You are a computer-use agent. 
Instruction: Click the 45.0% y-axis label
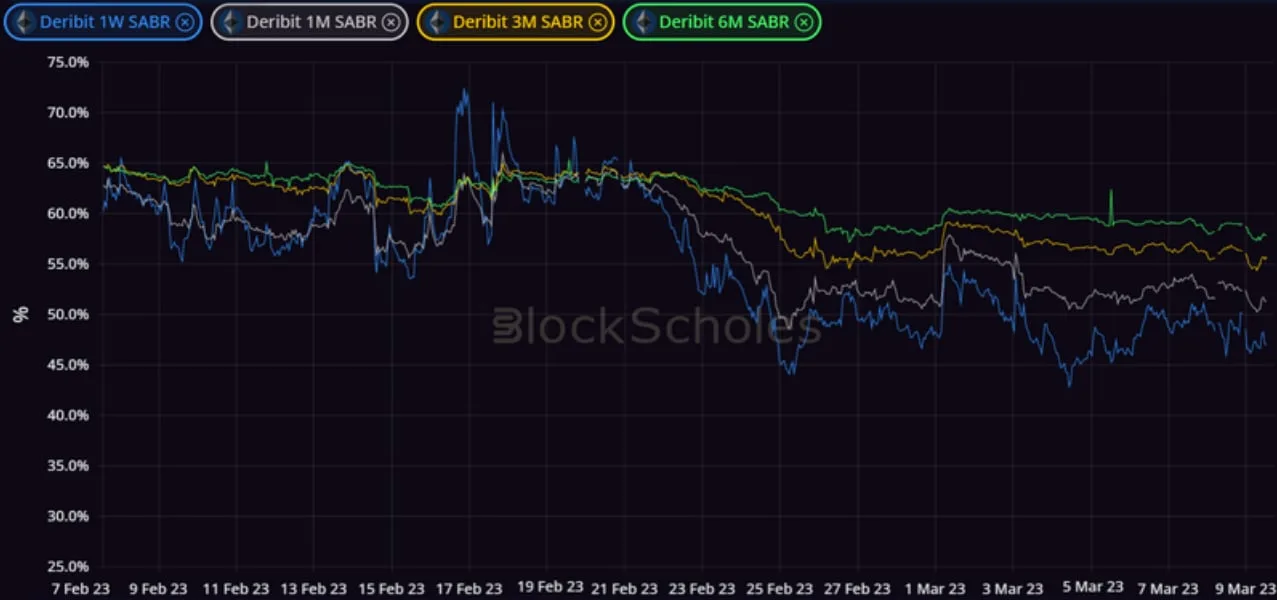[68, 365]
